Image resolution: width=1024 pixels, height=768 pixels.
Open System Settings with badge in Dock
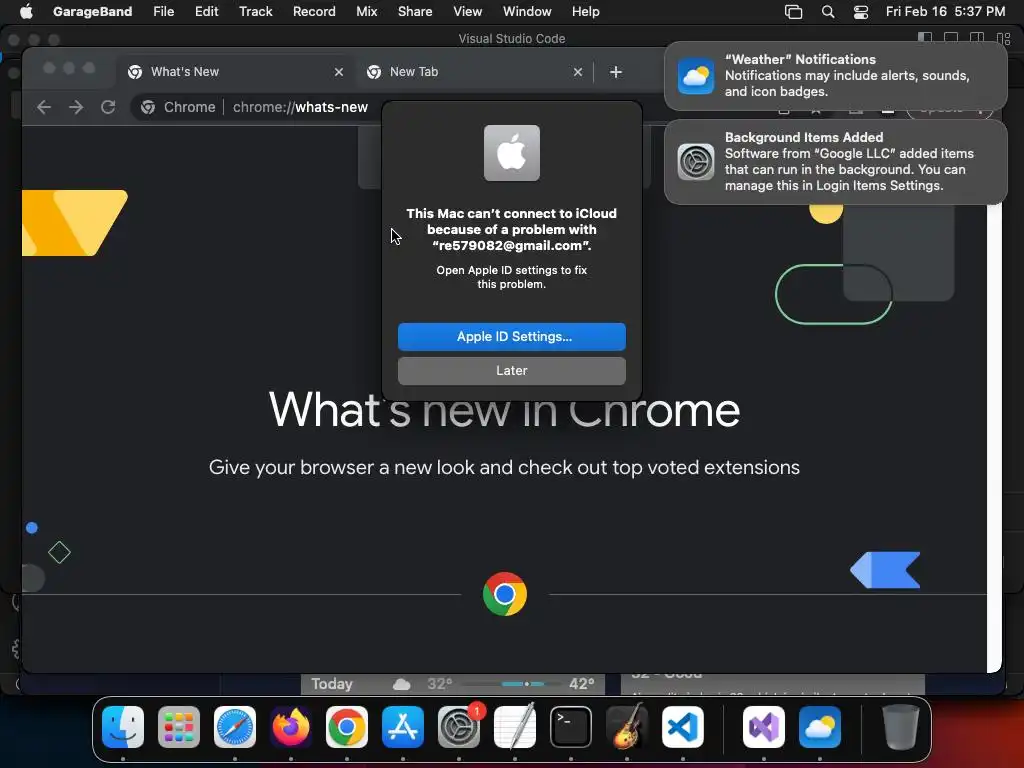(x=459, y=727)
